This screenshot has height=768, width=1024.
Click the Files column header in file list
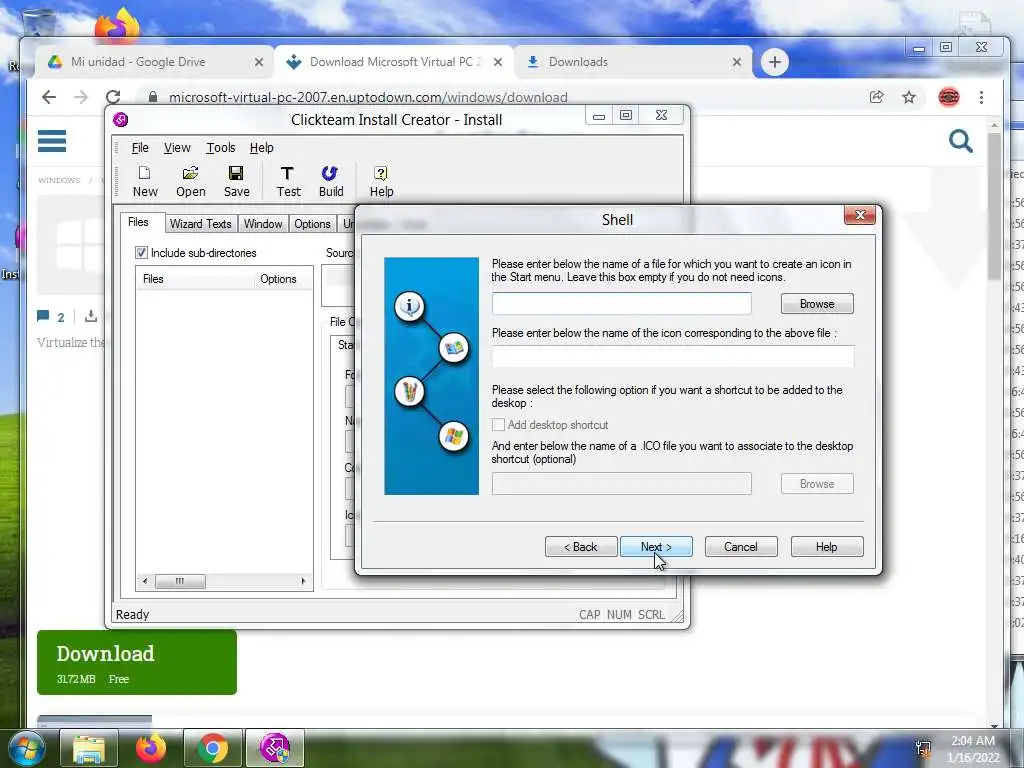point(195,279)
